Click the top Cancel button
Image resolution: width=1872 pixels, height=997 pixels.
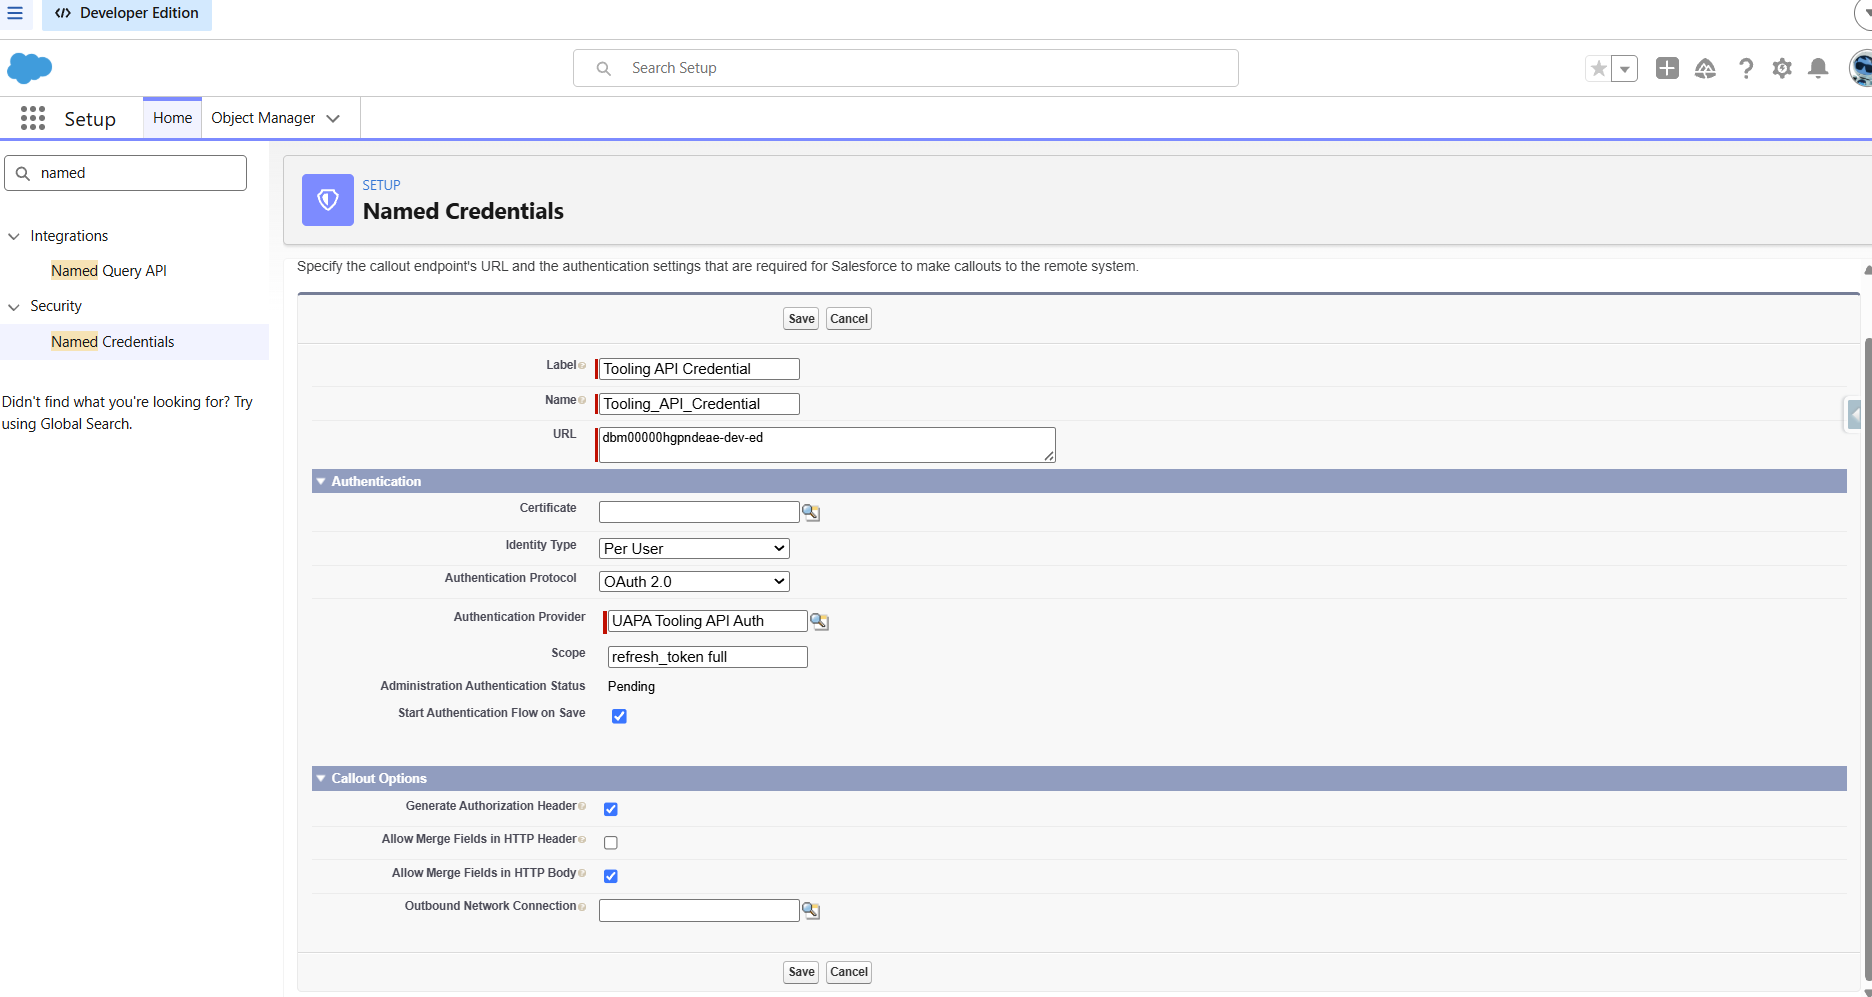[x=849, y=319]
